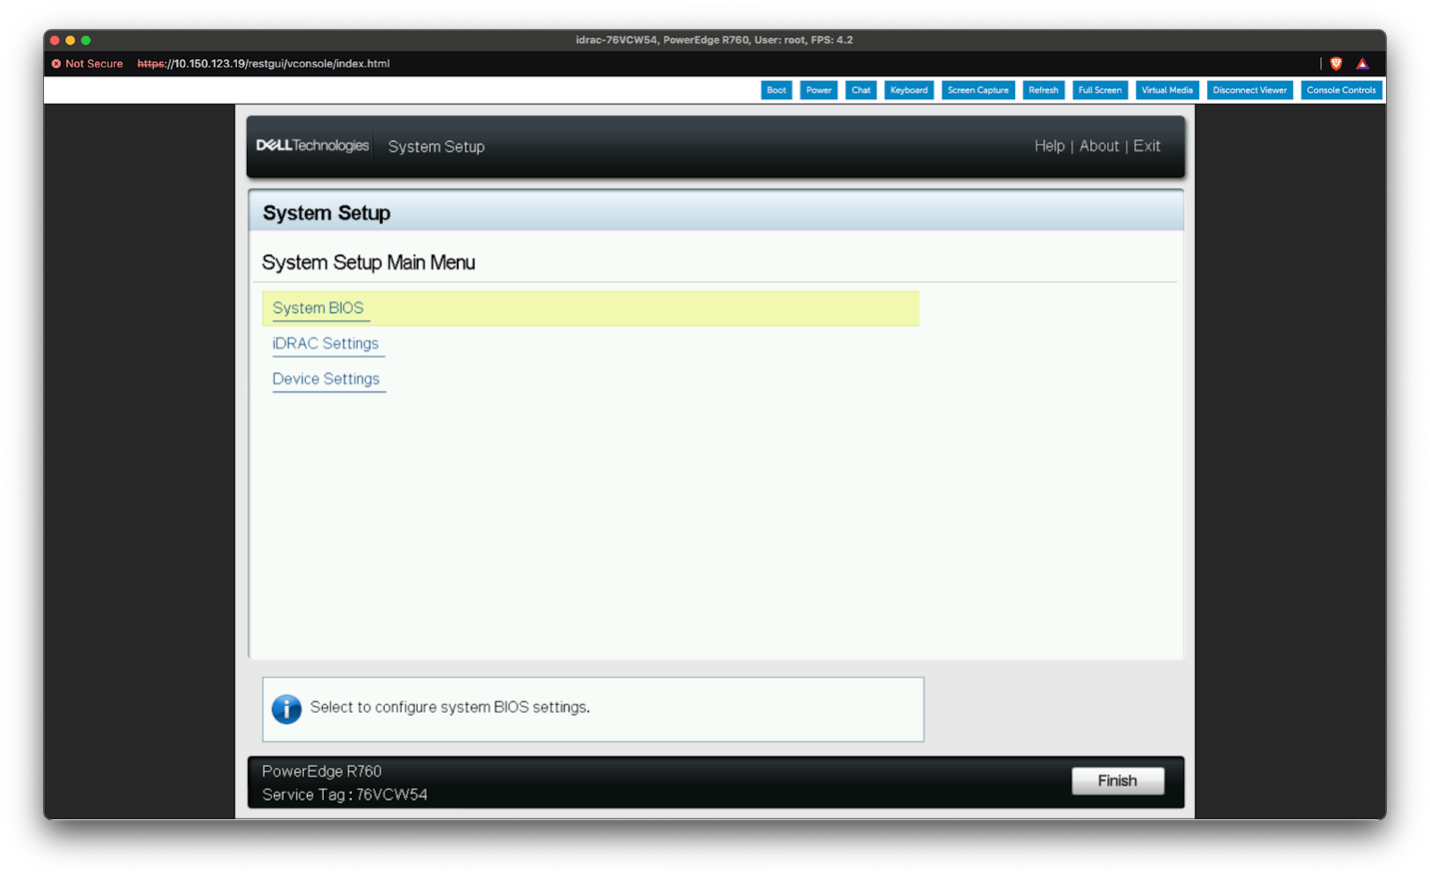Open the Chat window
Viewport: 1430px width, 880px height.
click(x=860, y=90)
